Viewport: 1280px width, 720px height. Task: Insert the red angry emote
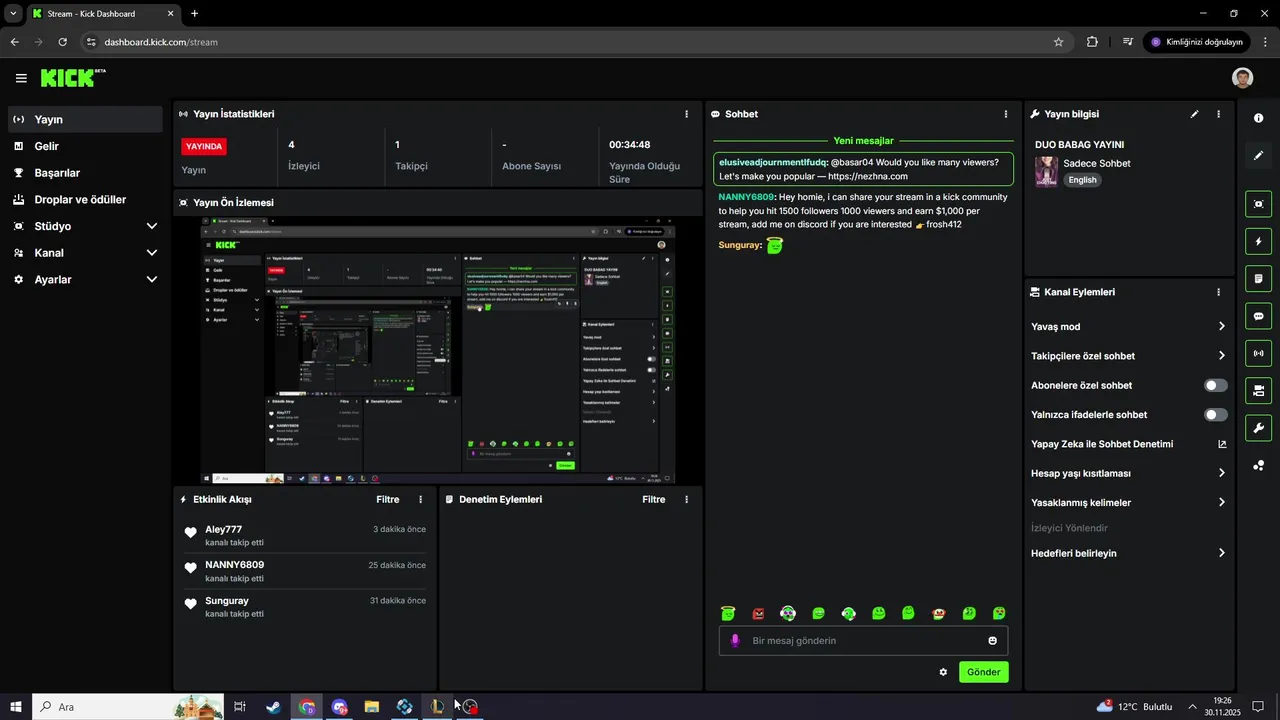coord(758,613)
